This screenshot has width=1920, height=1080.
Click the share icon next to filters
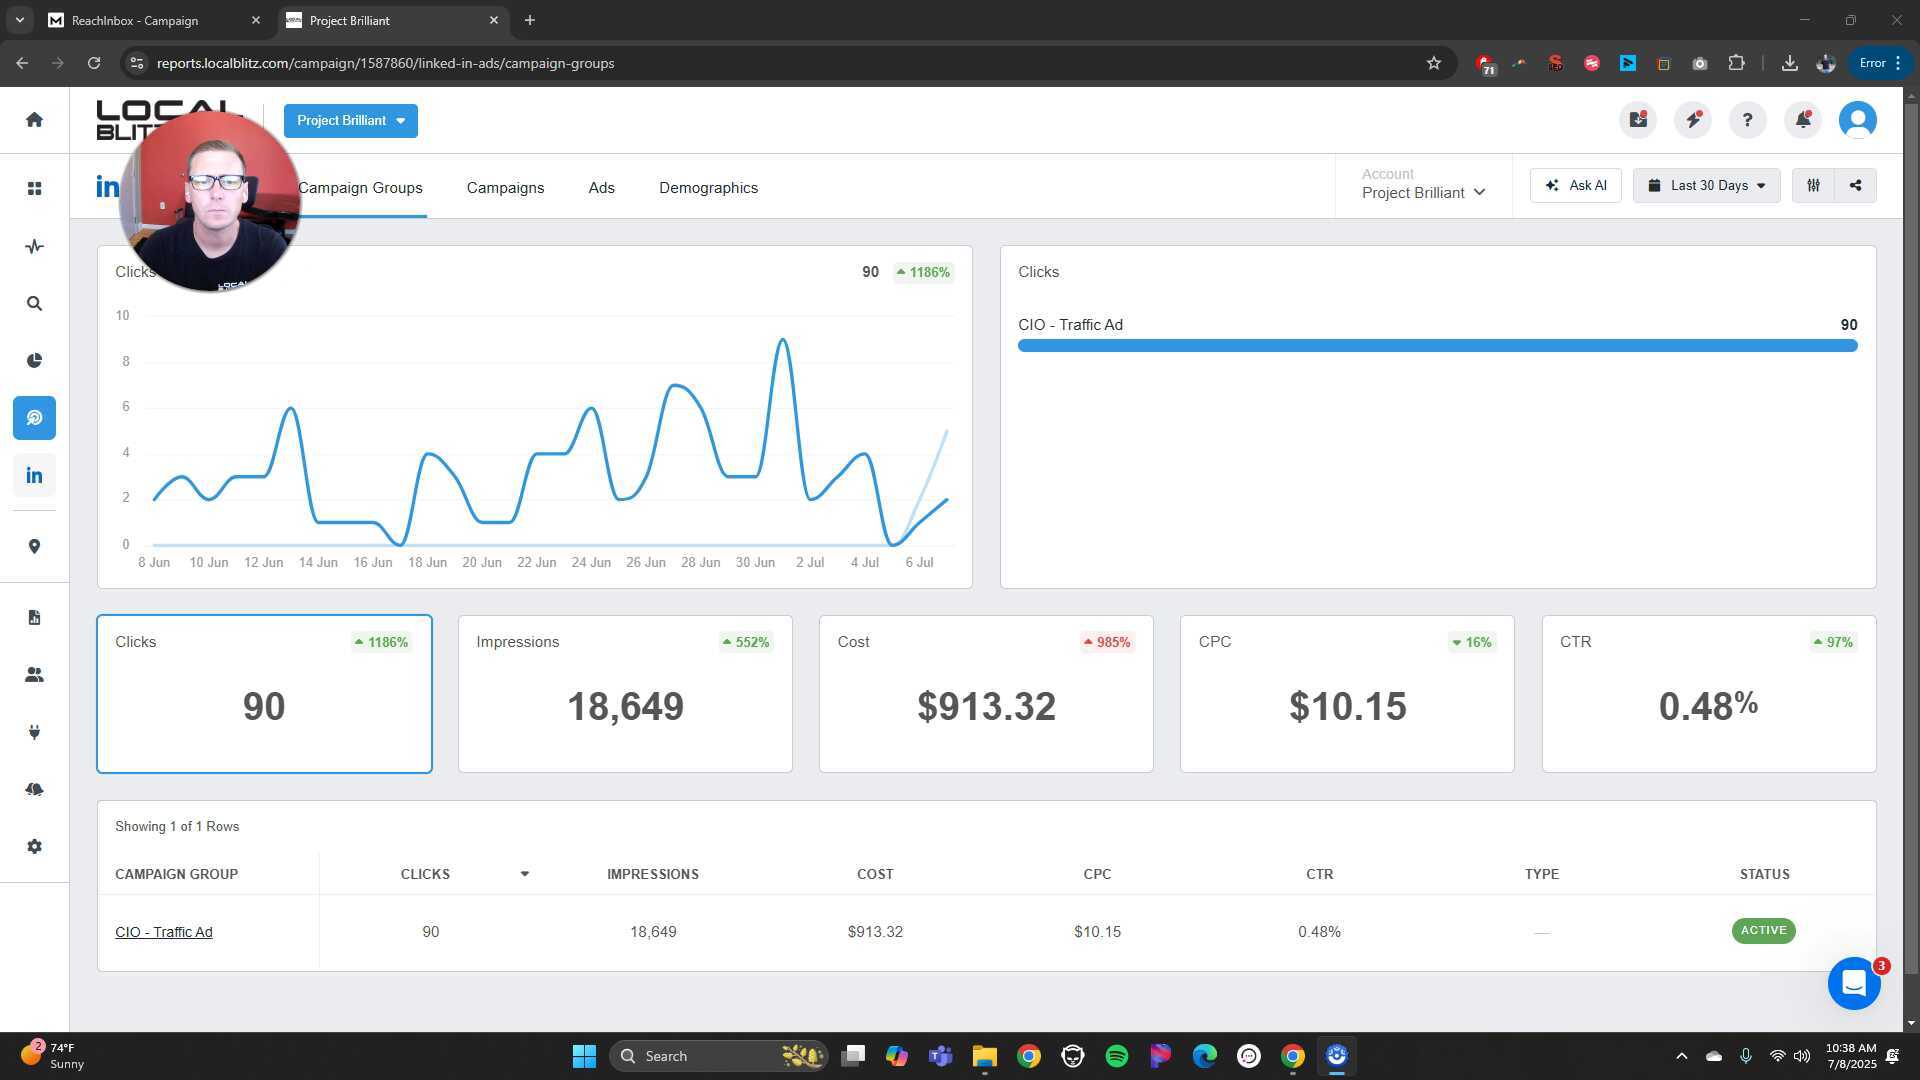point(1856,185)
